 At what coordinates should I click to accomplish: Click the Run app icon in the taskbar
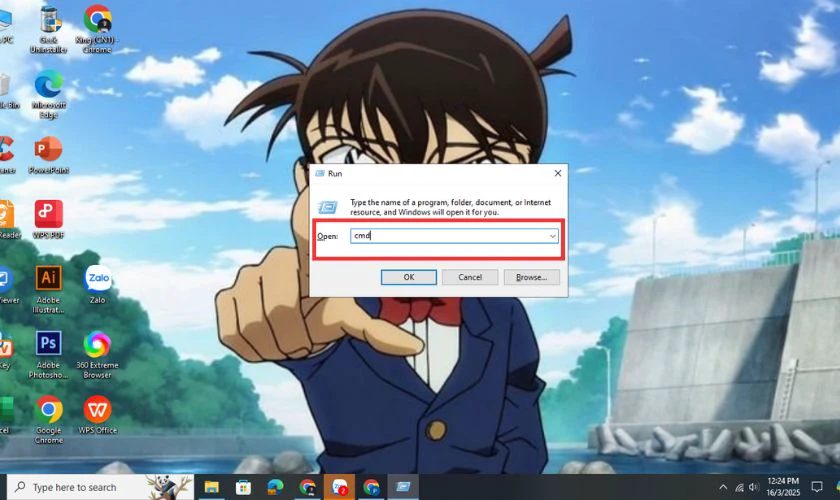pyautogui.click(x=403, y=487)
